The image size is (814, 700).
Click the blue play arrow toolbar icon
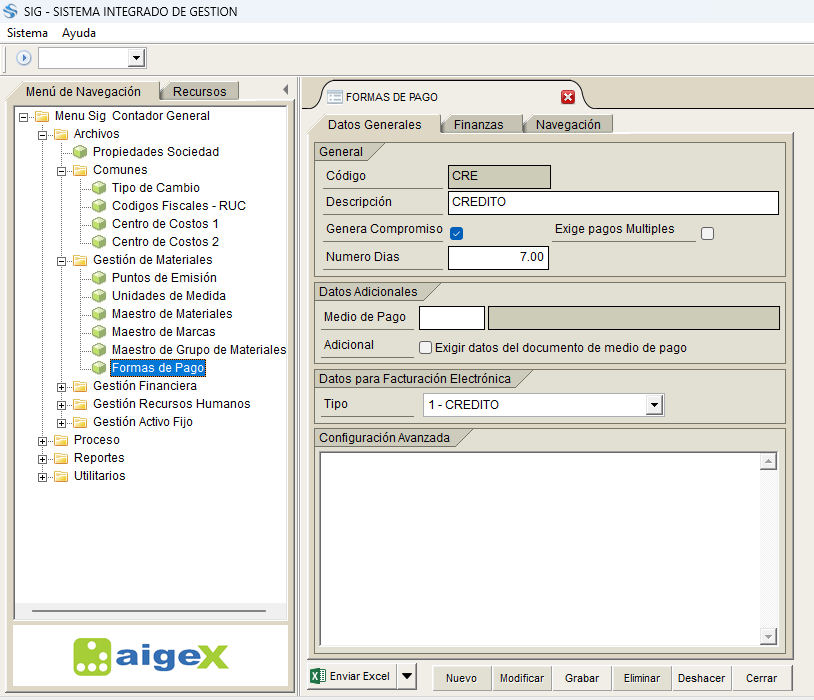coord(23,58)
